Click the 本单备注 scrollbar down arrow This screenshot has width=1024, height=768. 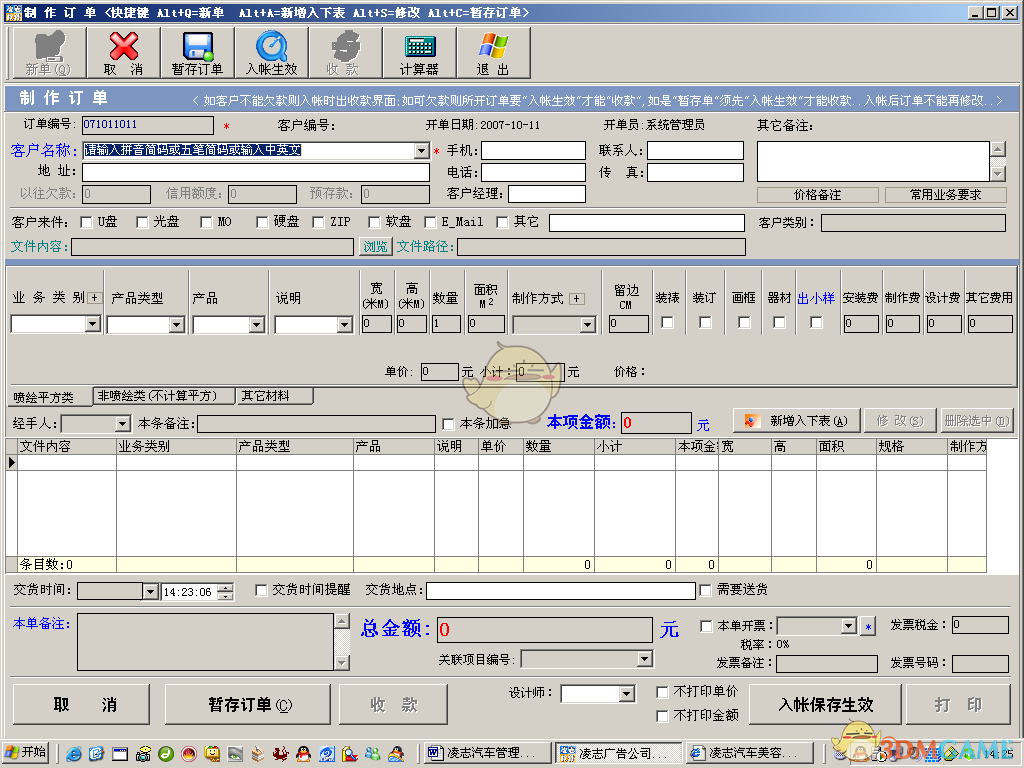point(342,662)
